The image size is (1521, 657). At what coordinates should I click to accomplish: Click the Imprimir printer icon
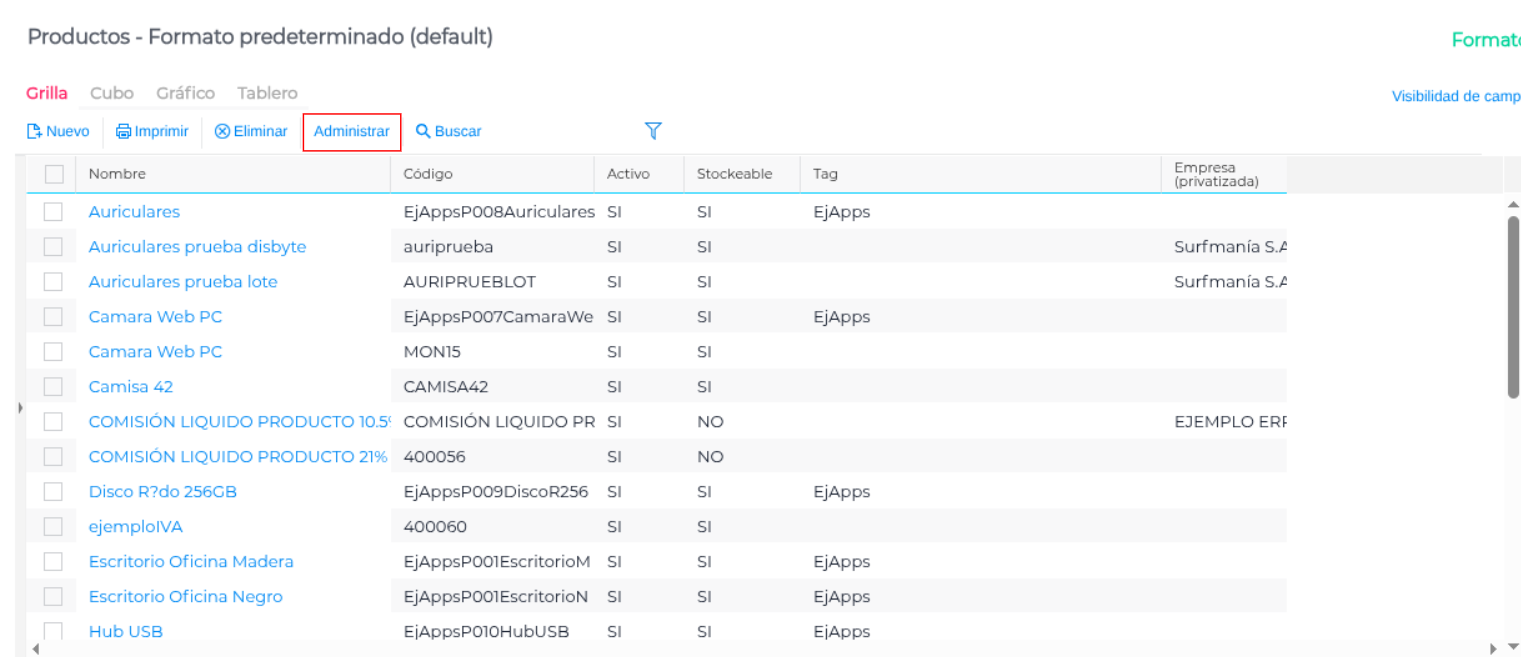[124, 131]
